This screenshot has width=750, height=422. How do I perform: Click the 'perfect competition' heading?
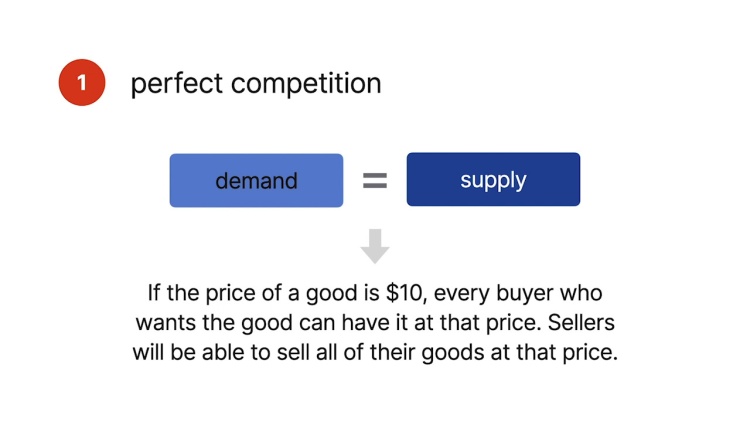[256, 84]
